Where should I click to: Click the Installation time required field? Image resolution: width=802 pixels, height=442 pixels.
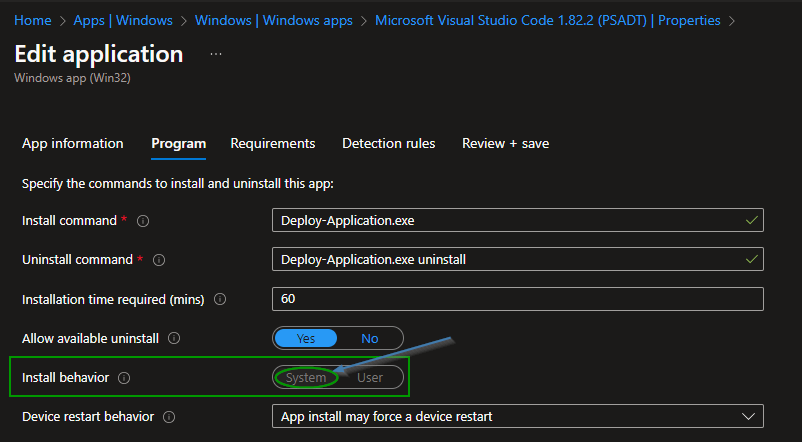pyautogui.click(x=517, y=299)
